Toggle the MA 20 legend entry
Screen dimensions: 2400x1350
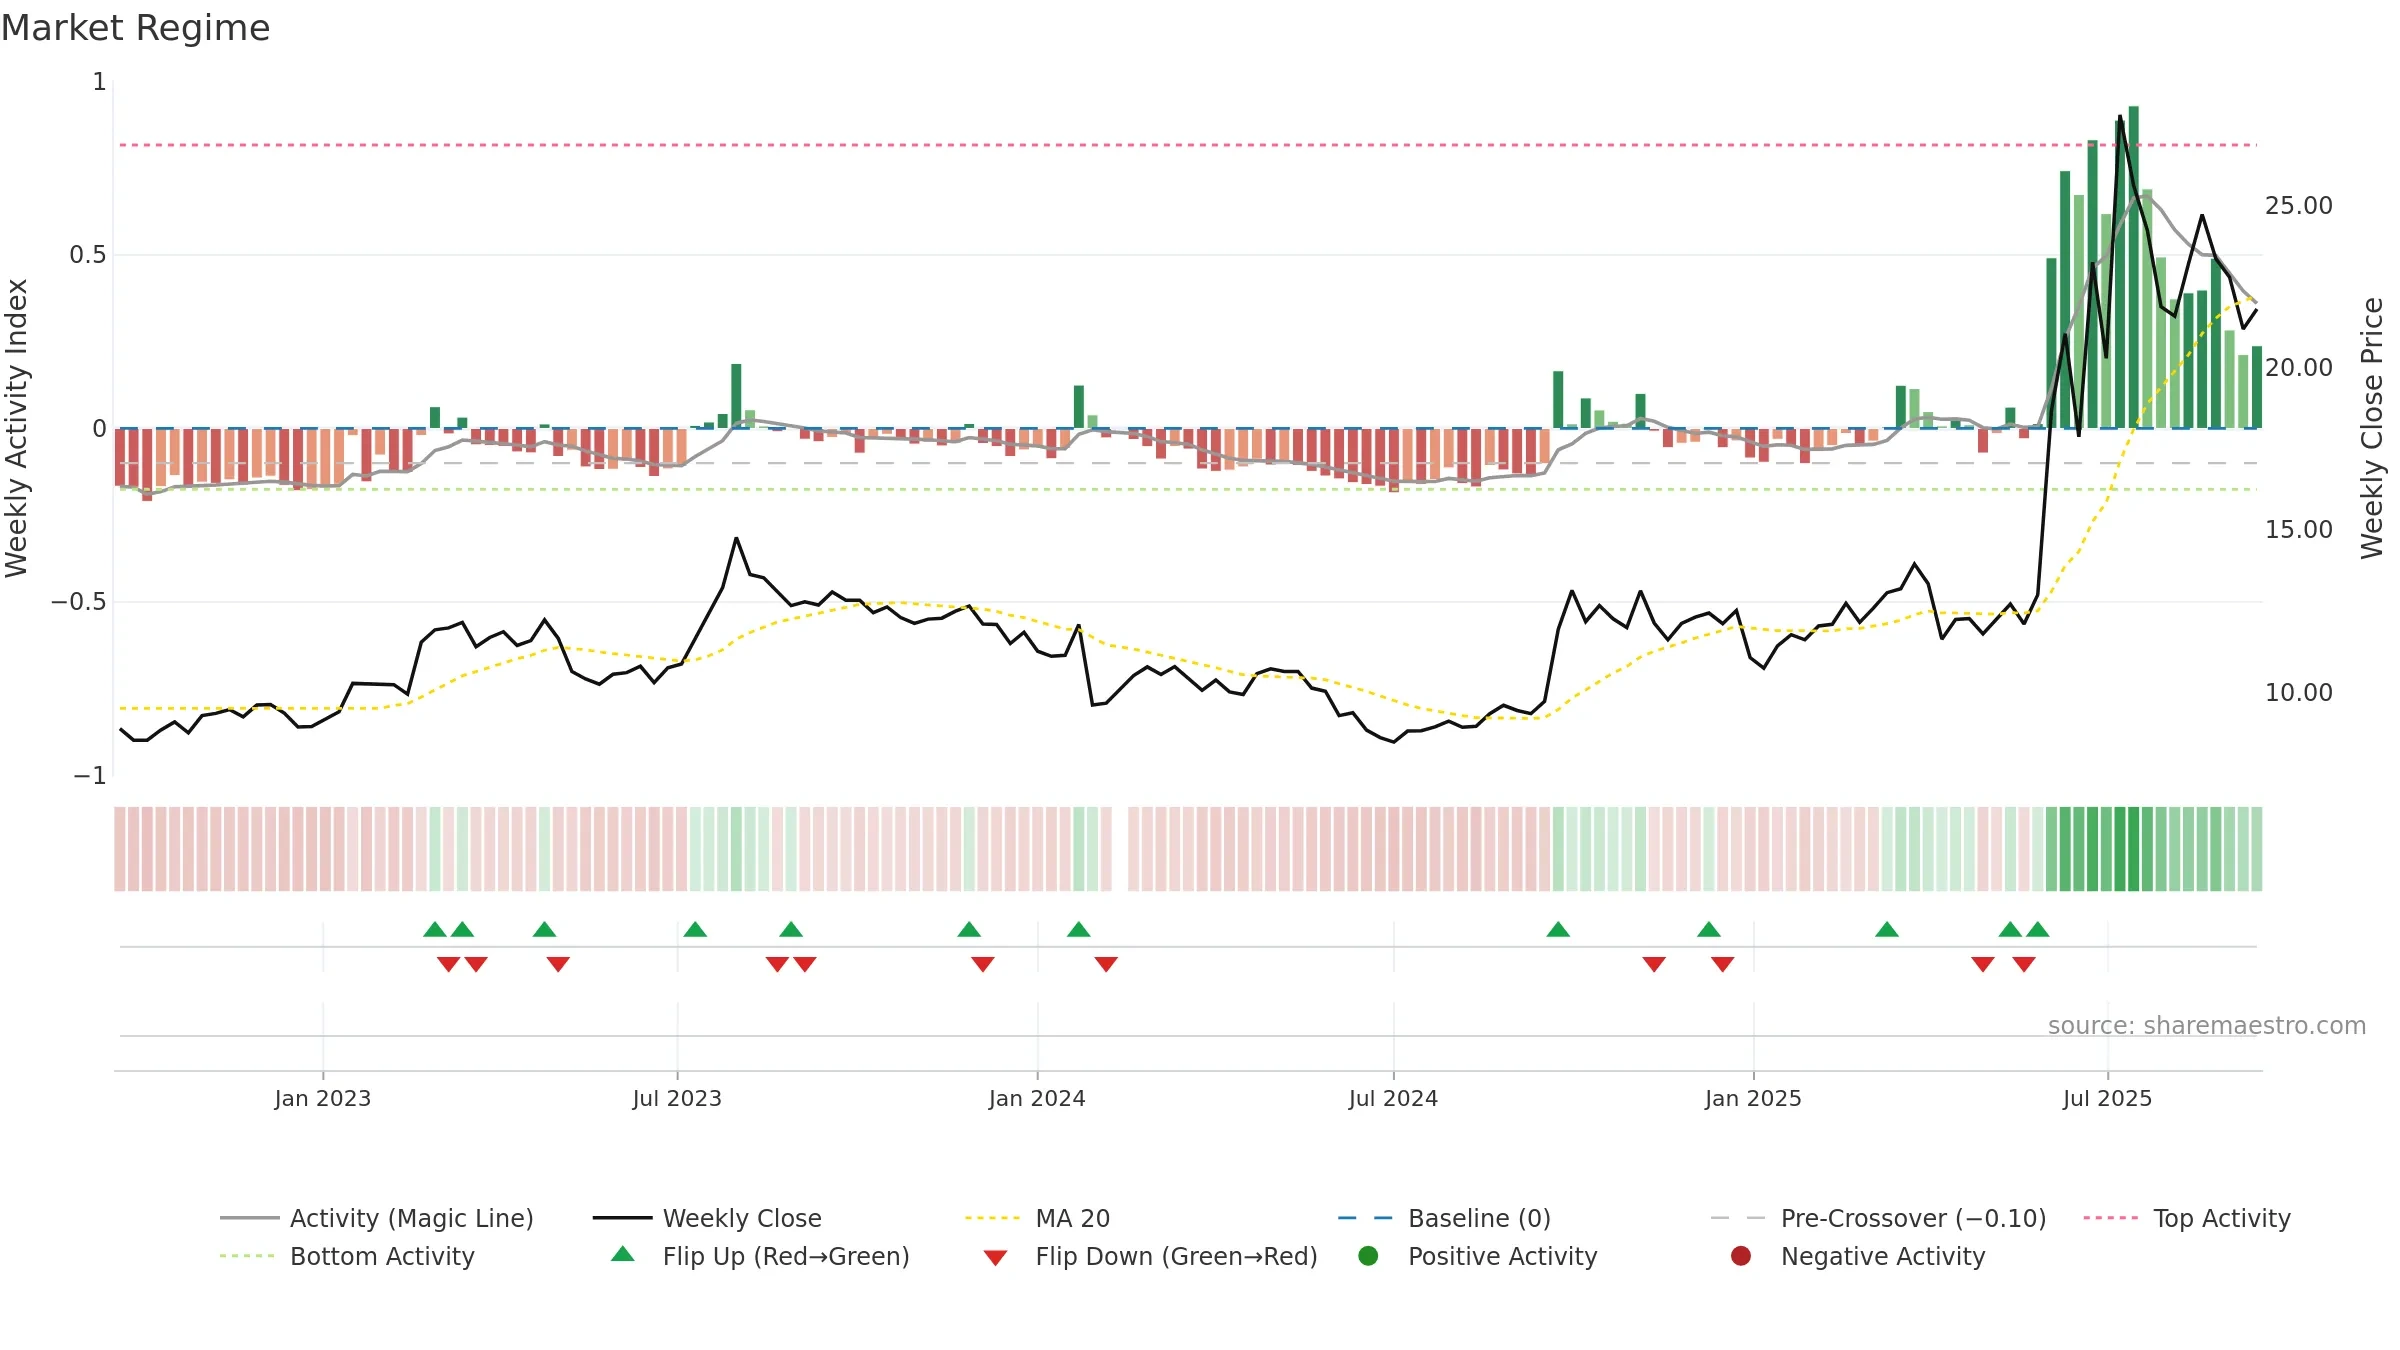(1037, 1218)
